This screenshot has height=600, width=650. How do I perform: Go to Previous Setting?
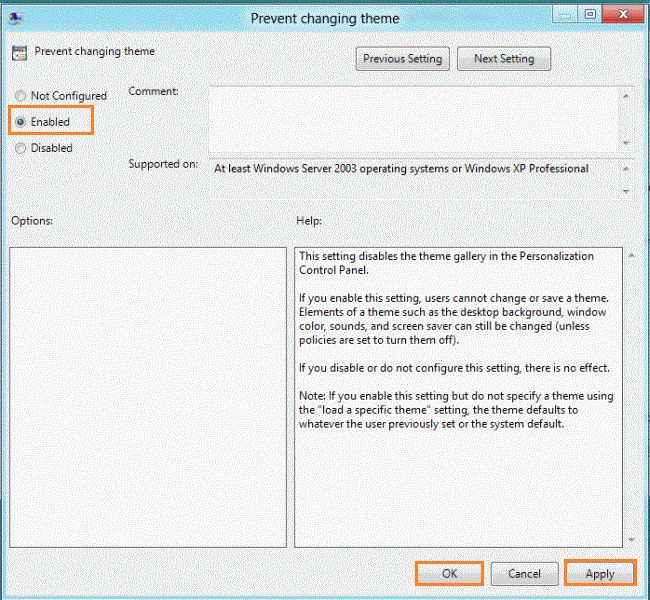[403, 59]
